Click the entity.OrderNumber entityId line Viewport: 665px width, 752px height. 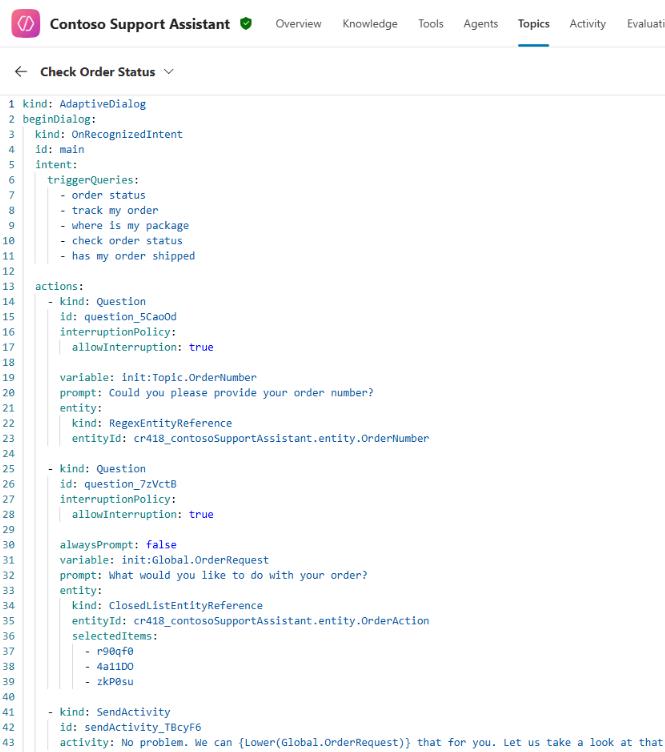pyautogui.click(x=249, y=438)
